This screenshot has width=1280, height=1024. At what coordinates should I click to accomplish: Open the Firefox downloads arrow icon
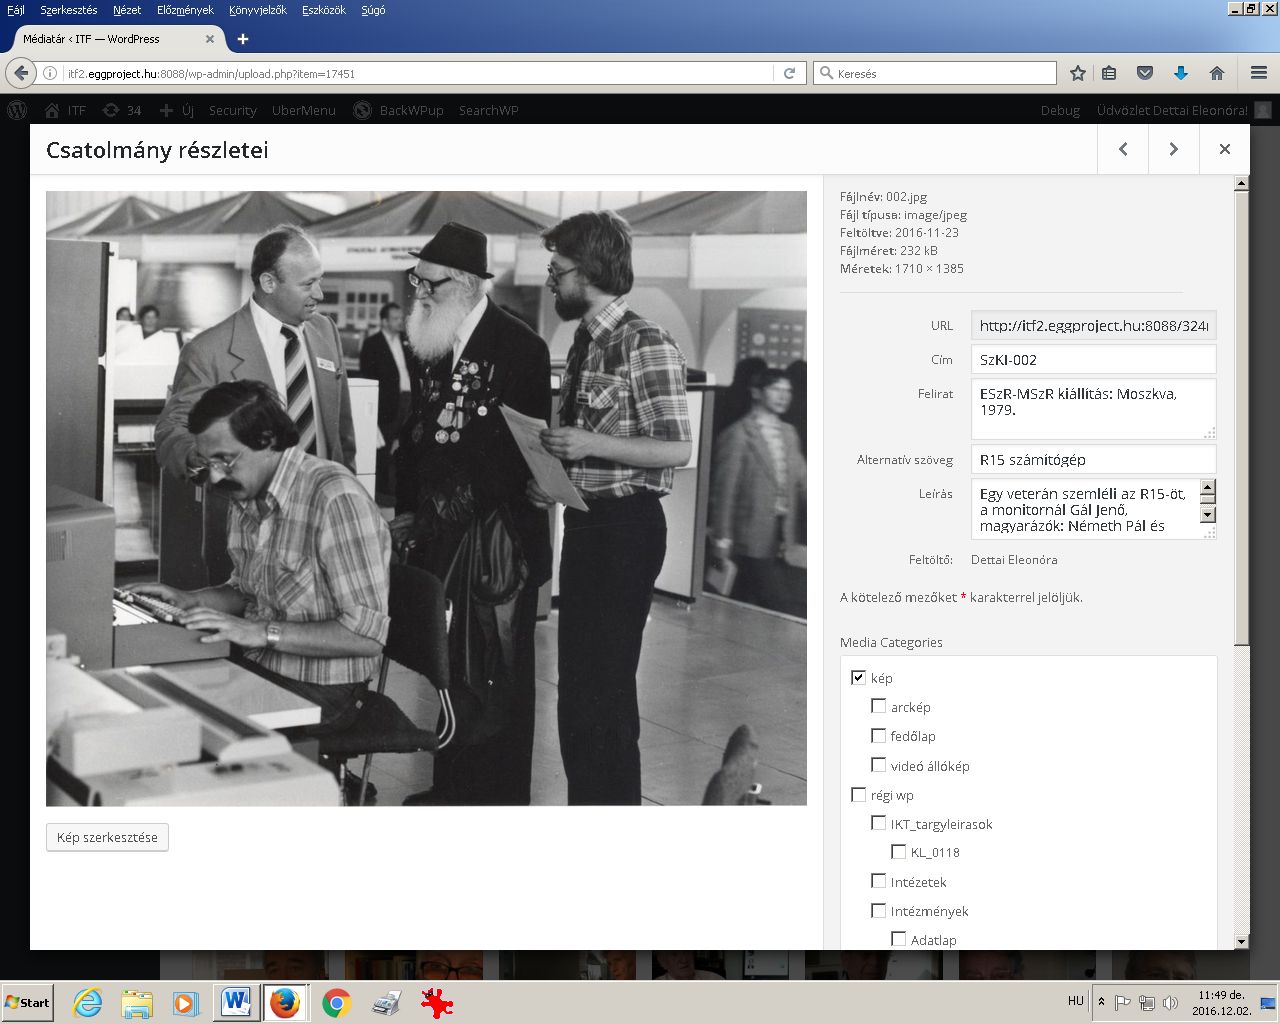click(x=1180, y=73)
